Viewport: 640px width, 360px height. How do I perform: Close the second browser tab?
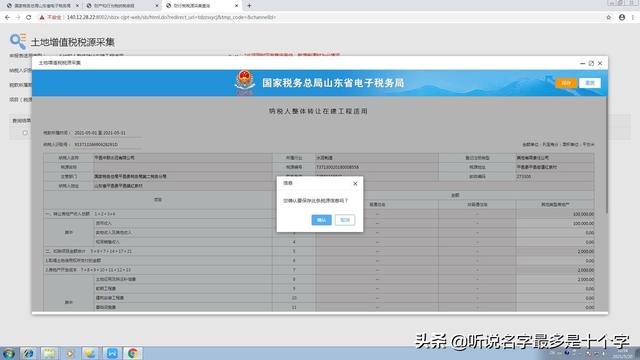coord(157,6)
